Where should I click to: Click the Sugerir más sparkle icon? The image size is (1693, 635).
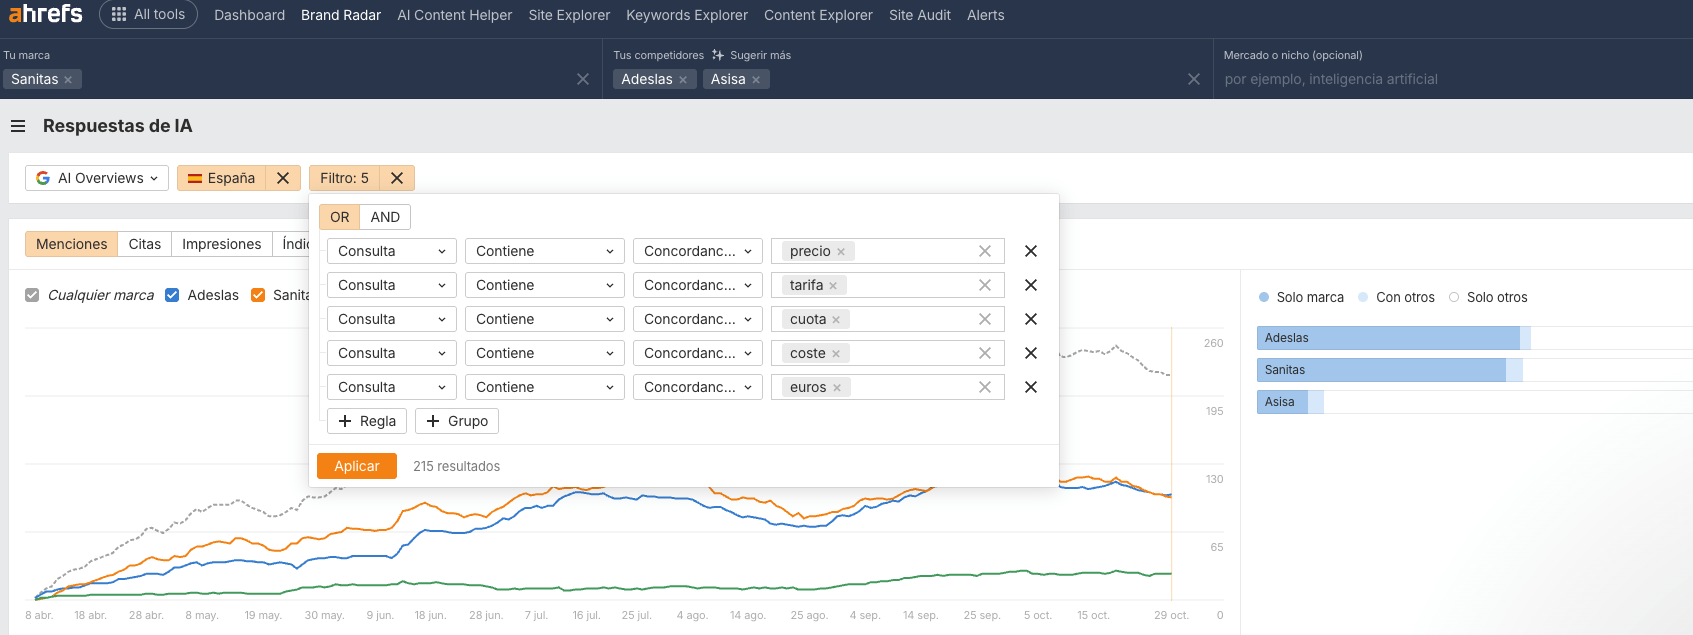coord(718,55)
